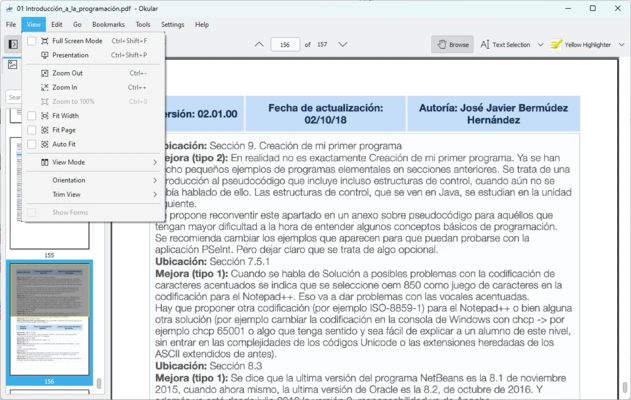Click the Yellow Highlighter pen icon
631x400 pixels.
[x=556, y=44]
